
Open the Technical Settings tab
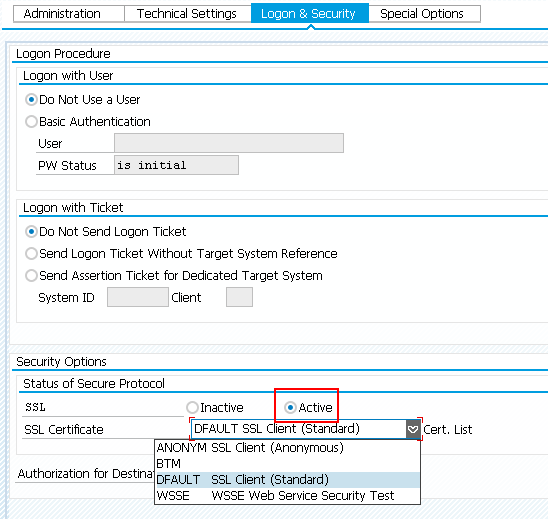187,14
